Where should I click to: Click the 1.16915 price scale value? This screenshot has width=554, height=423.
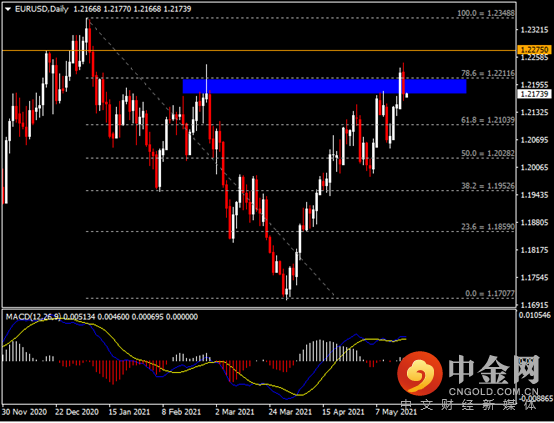click(535, 305)
